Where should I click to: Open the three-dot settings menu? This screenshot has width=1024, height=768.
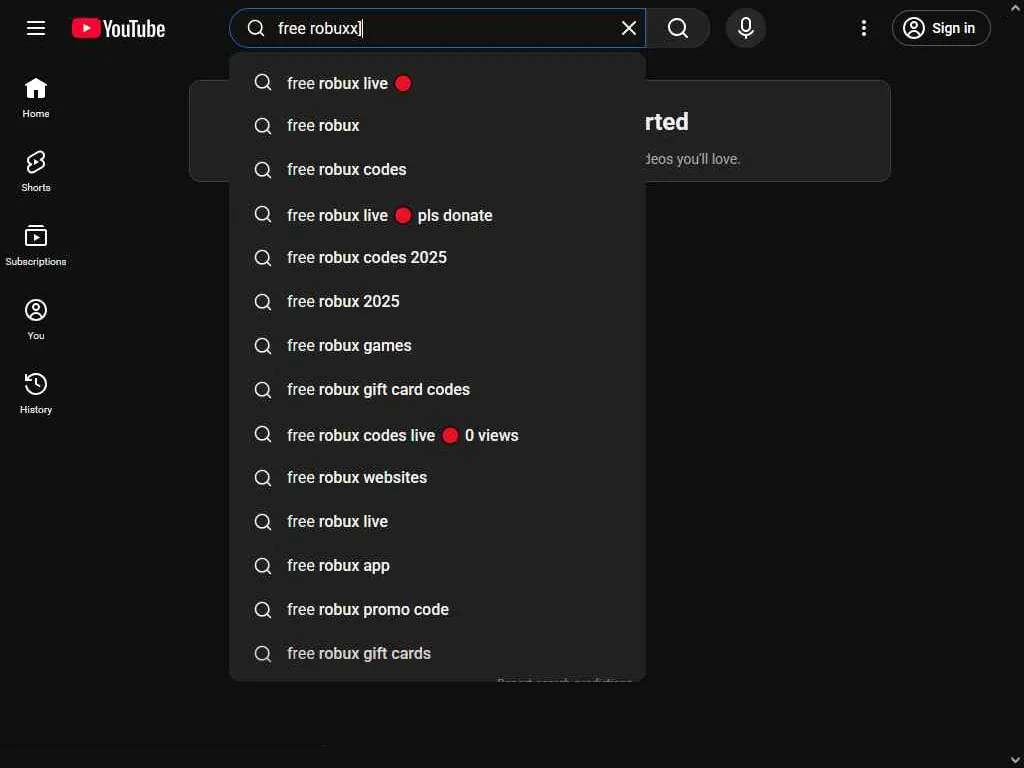tap(864, 28)
